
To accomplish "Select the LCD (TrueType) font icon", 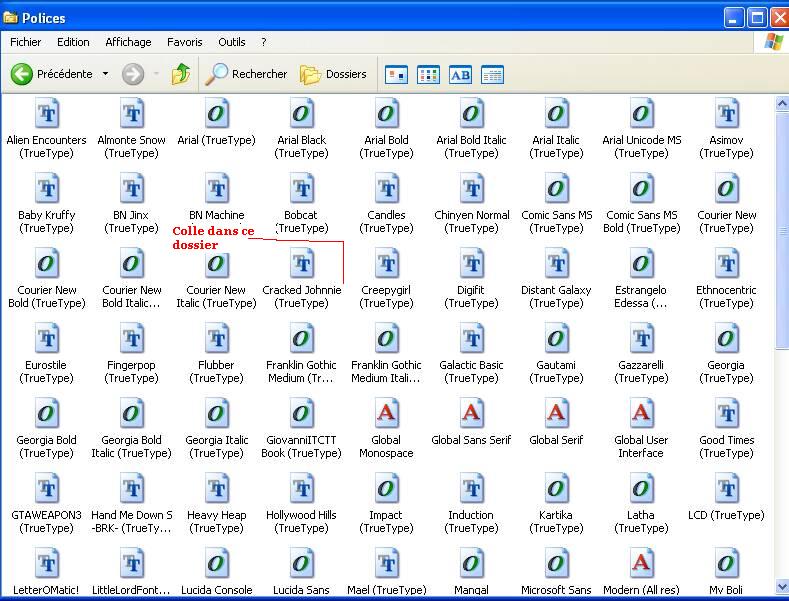I will (727, 488).
